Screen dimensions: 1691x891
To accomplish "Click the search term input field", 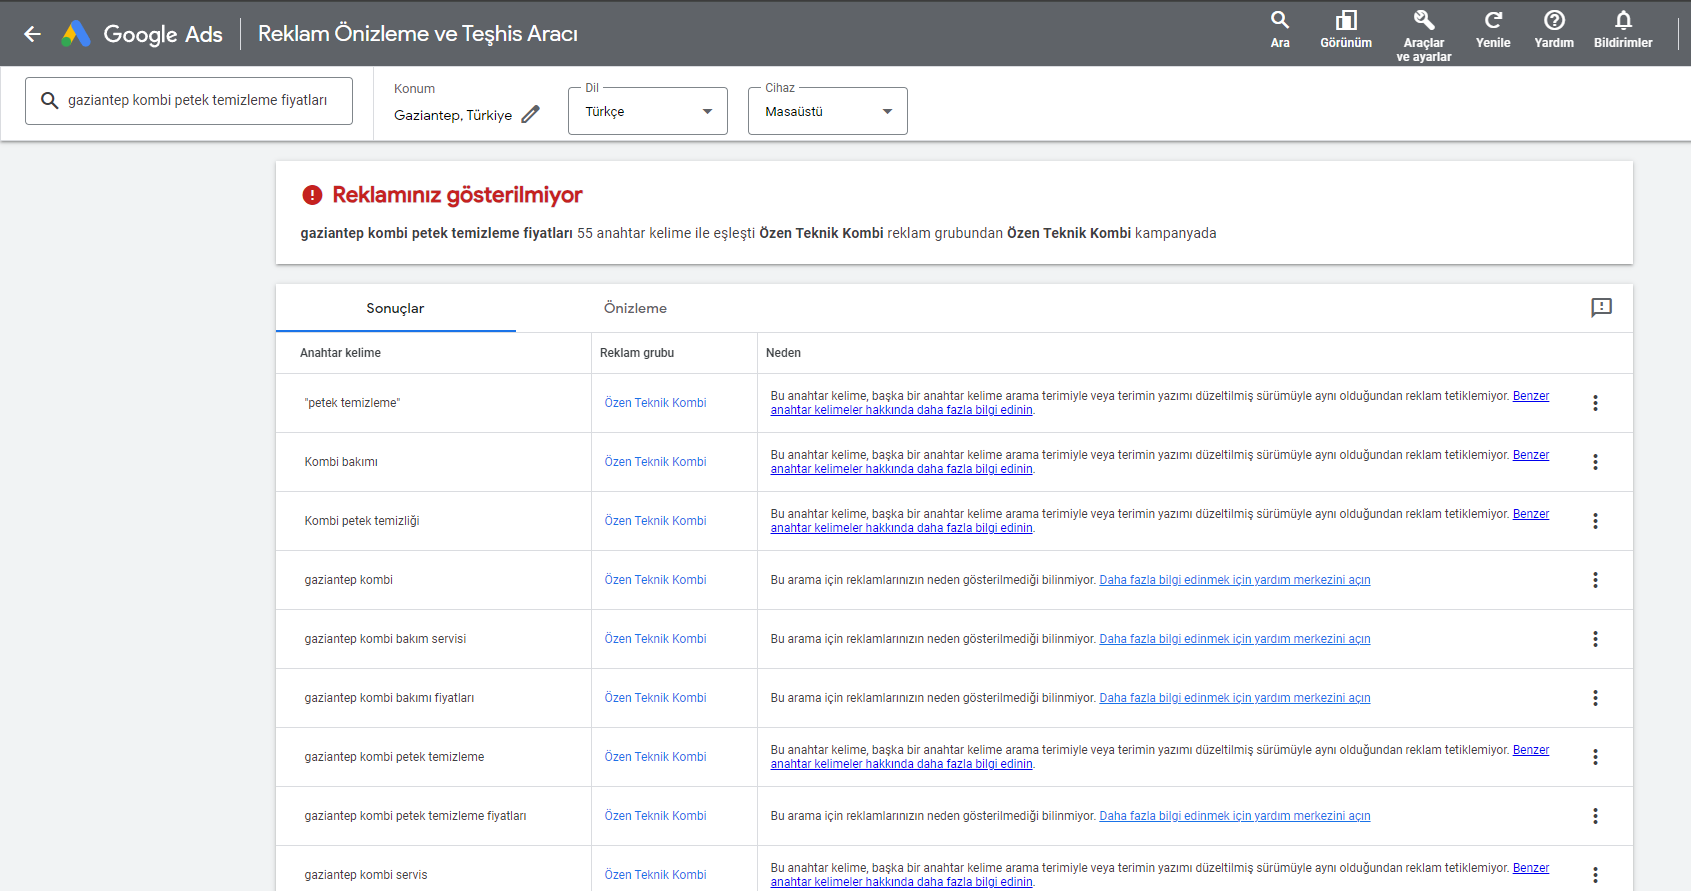I will (189, 101).
